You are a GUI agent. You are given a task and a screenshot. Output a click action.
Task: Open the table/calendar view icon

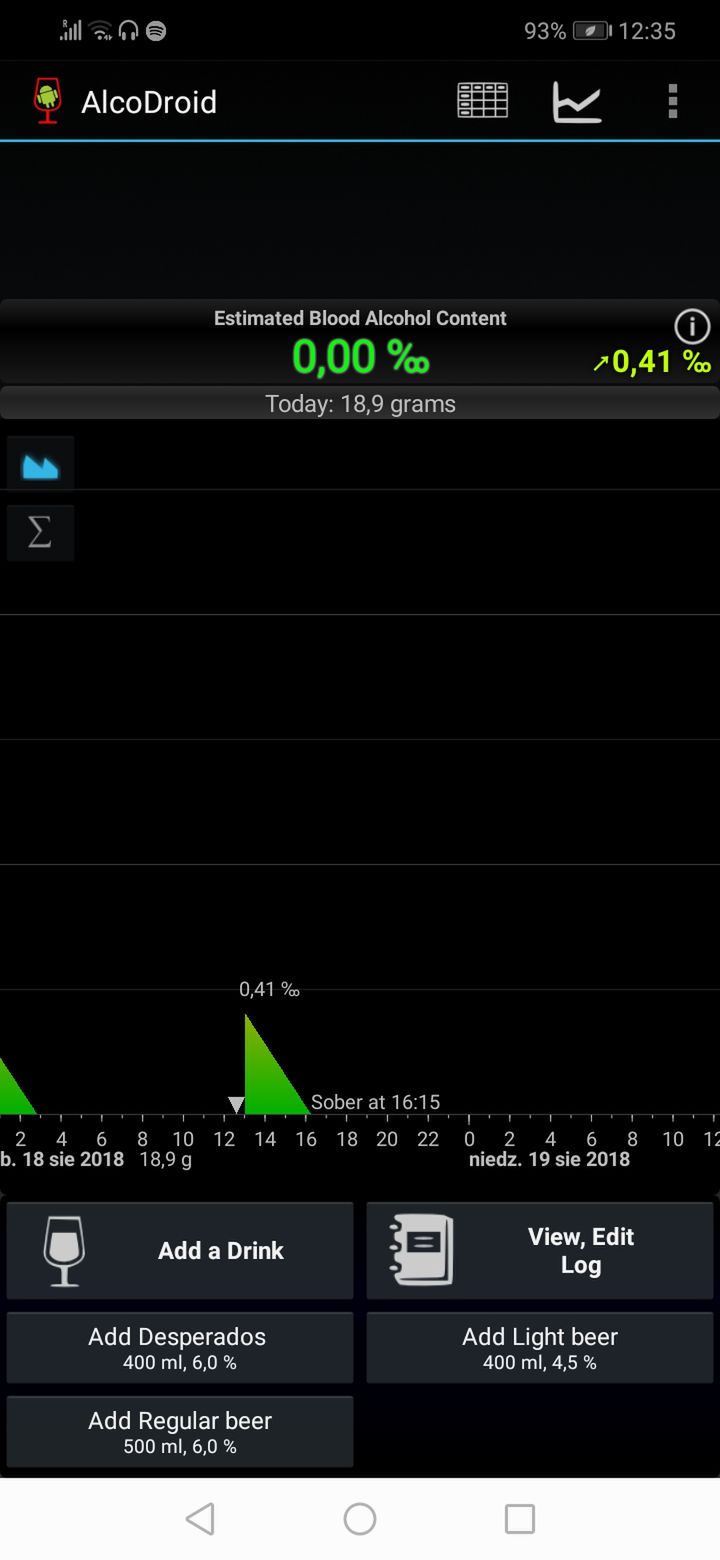click(483, 101)
